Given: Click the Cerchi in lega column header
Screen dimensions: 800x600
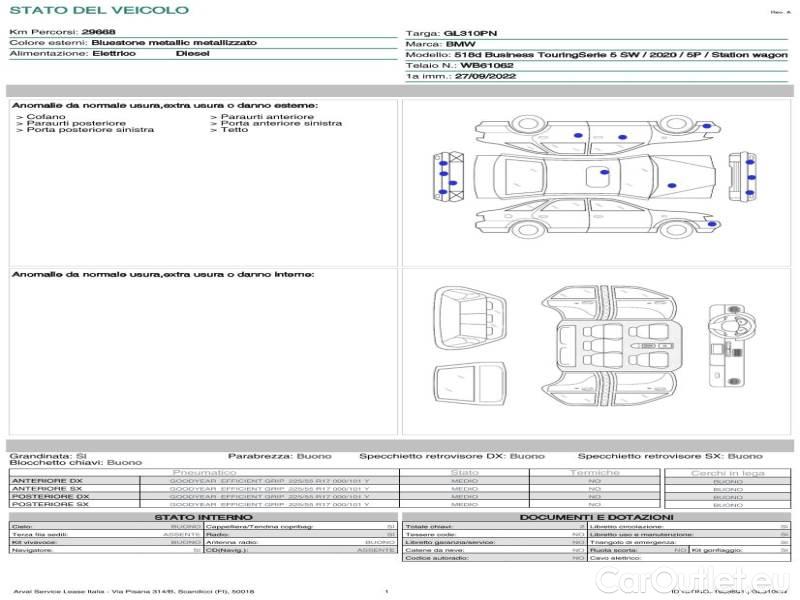Looking at the screenshot, I should point(727,472).
